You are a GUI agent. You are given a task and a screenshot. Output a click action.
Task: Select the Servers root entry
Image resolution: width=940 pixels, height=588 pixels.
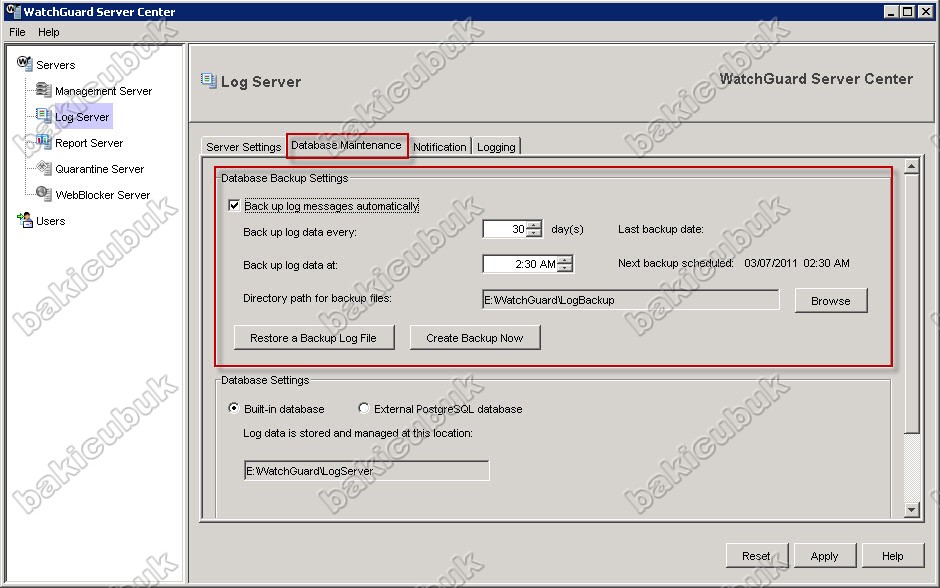point(56,65)
